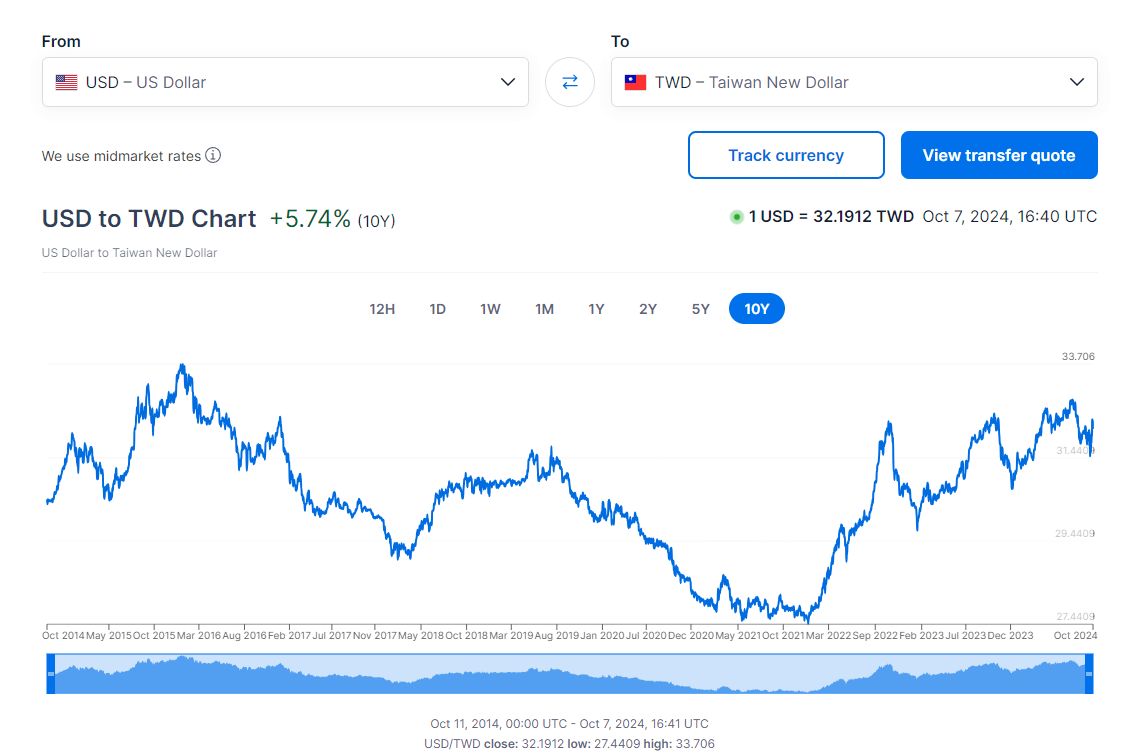Click the View transfer quote button
The height and width of the screenshot is (756, 1124).
point(999,155)
